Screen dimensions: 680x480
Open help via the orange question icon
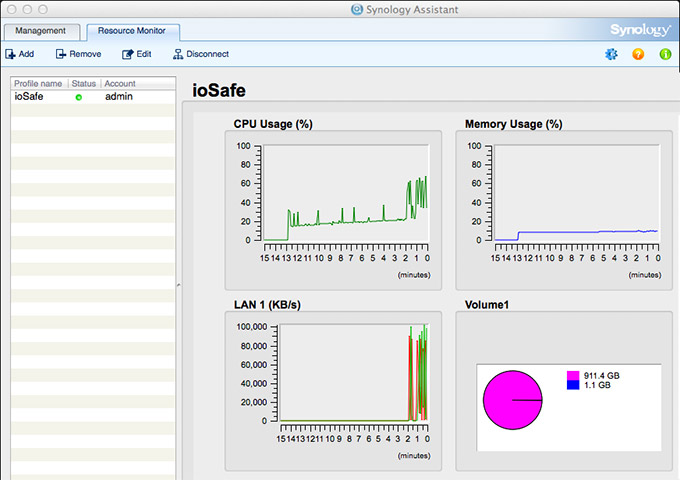tap(638, 54)
